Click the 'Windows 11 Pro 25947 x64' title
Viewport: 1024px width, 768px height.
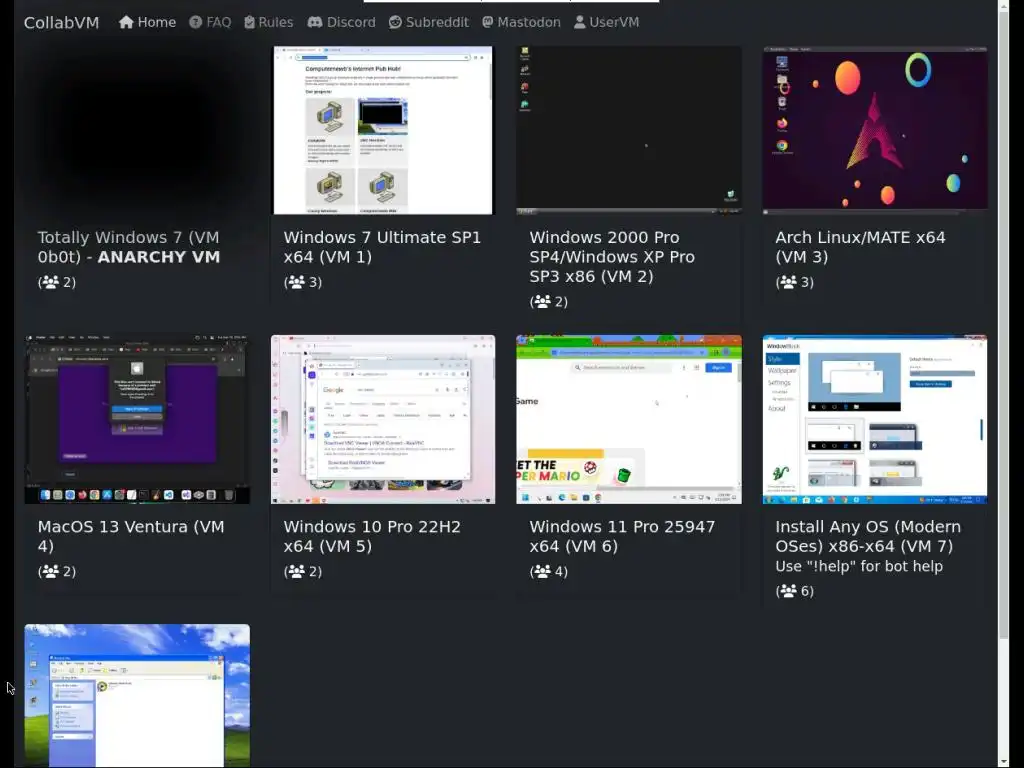coord(622,536)
